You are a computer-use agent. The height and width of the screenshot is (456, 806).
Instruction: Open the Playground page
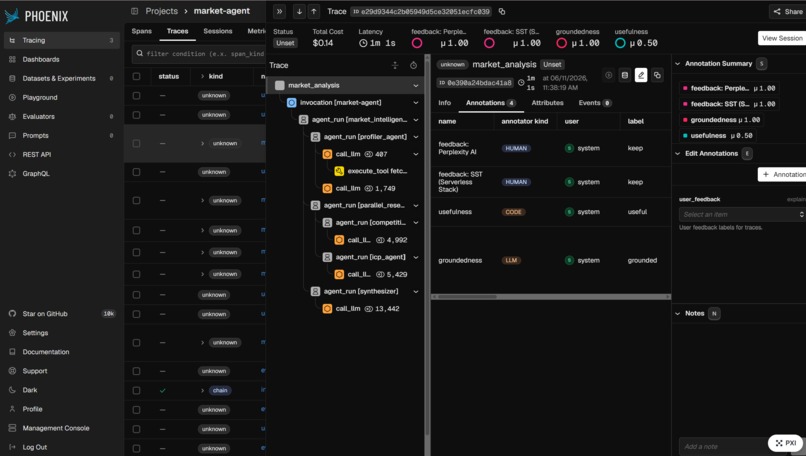pos(62,97)
